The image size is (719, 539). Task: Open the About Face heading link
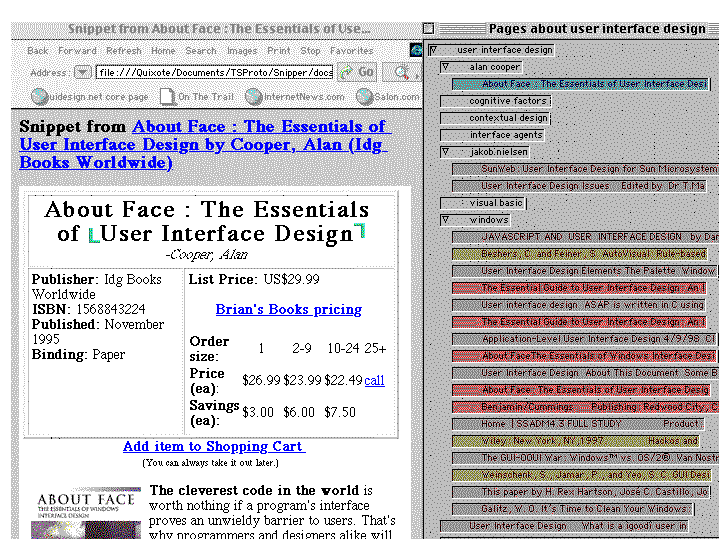204,144
